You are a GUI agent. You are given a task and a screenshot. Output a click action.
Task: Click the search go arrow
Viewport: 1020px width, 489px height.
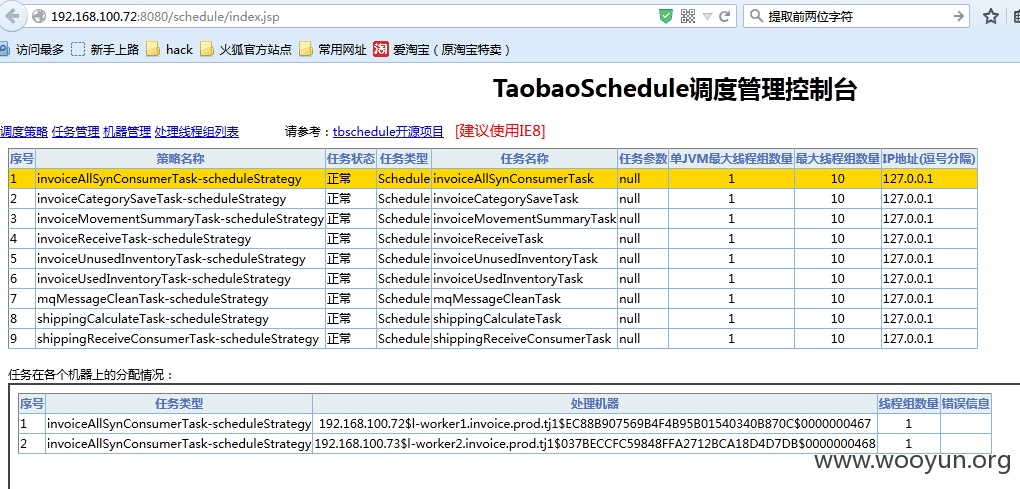point(958,16)
